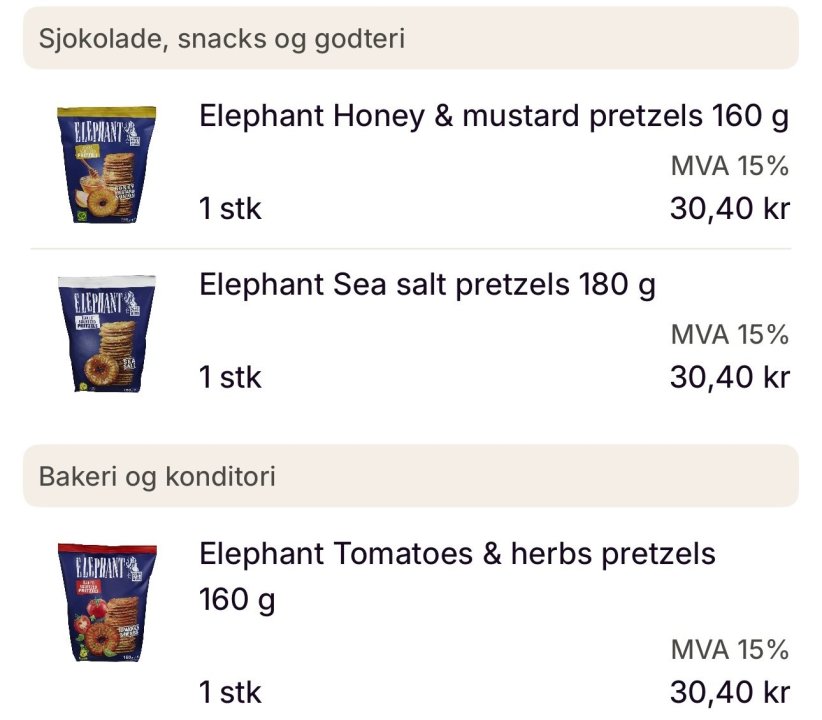Screen dimensions: 822x720
Task: Click the 30,40 kr price of Sea salt pretzels
Action: [729, 378]
